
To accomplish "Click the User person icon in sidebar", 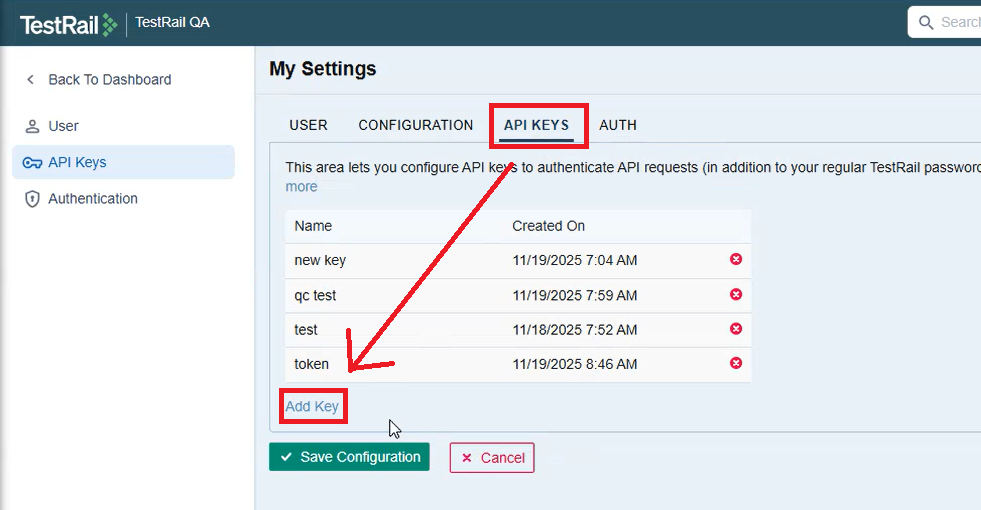I will click(32, 126).
